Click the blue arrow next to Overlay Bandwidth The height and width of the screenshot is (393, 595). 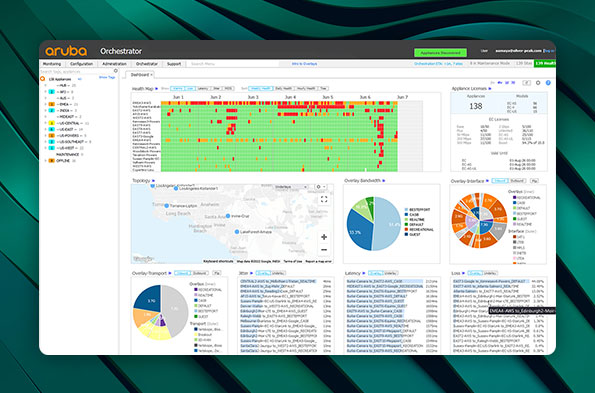pyautogui.click(x=384, y=181)
